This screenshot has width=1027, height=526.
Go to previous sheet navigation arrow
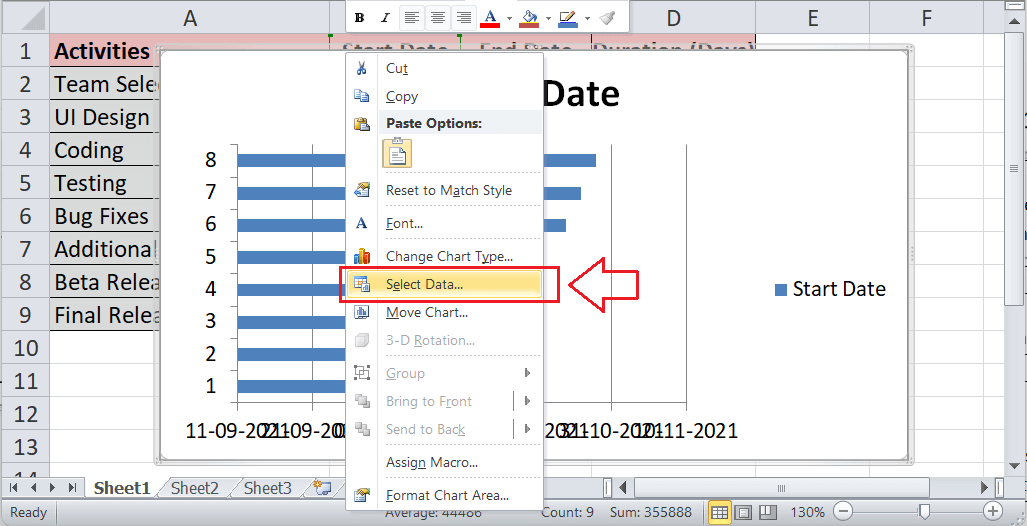point(33,488)
